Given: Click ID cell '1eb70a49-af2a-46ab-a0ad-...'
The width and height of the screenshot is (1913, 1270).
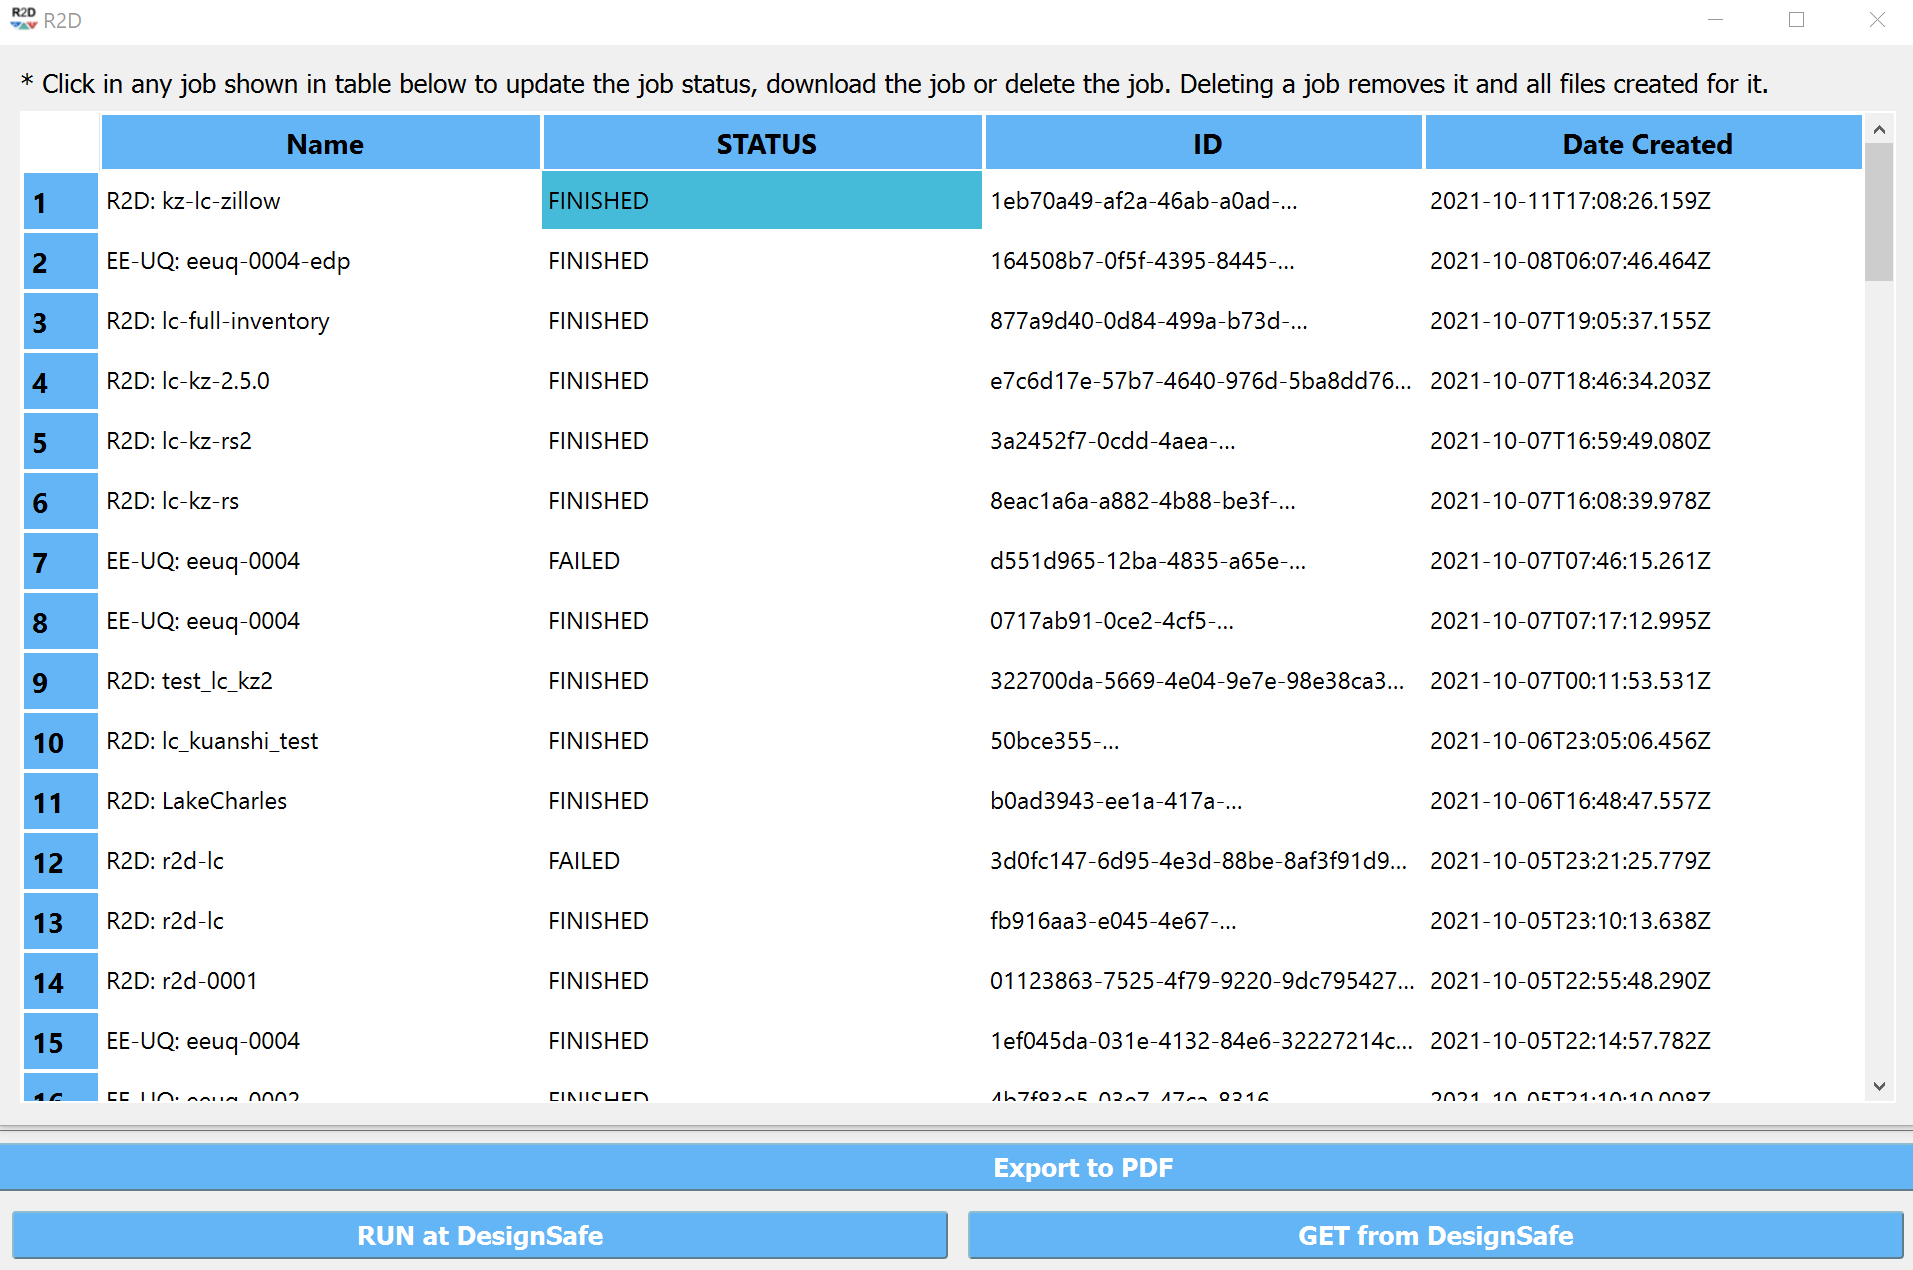Looking at the screenshot, I should [1144, 201].
